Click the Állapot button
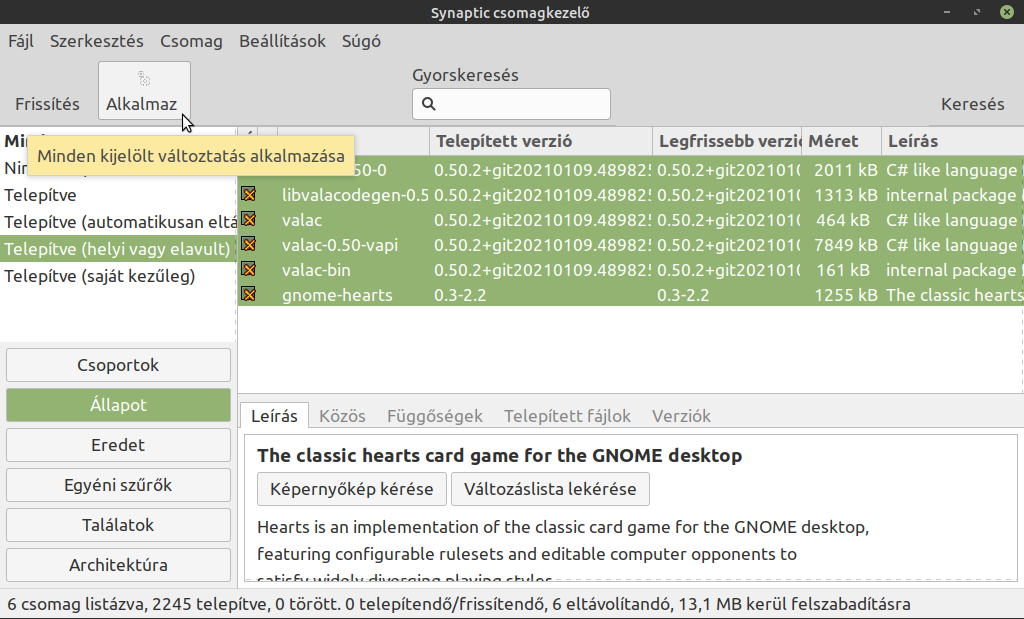This screenshot has height=619, width=1024. 118,405
